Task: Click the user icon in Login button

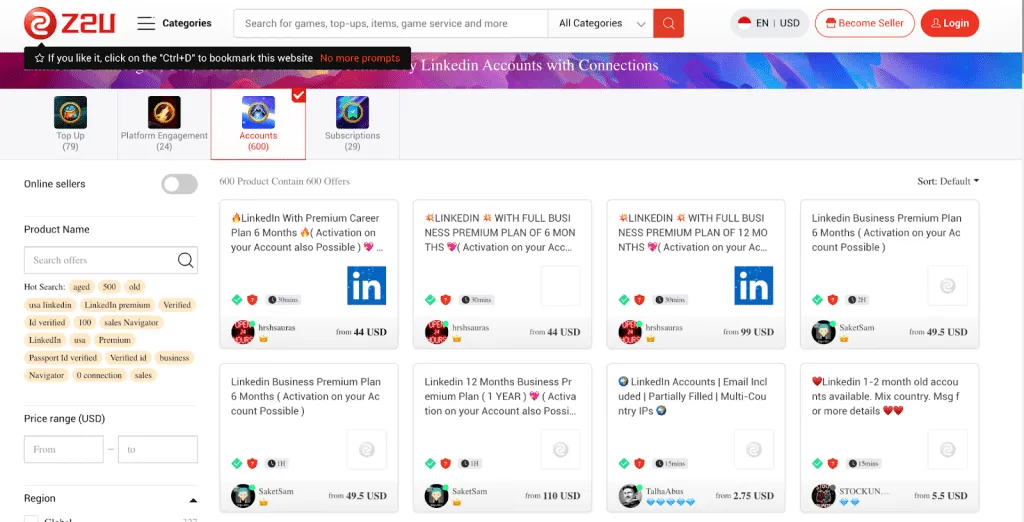Action: pyautogui.click(x=936, y=24)
